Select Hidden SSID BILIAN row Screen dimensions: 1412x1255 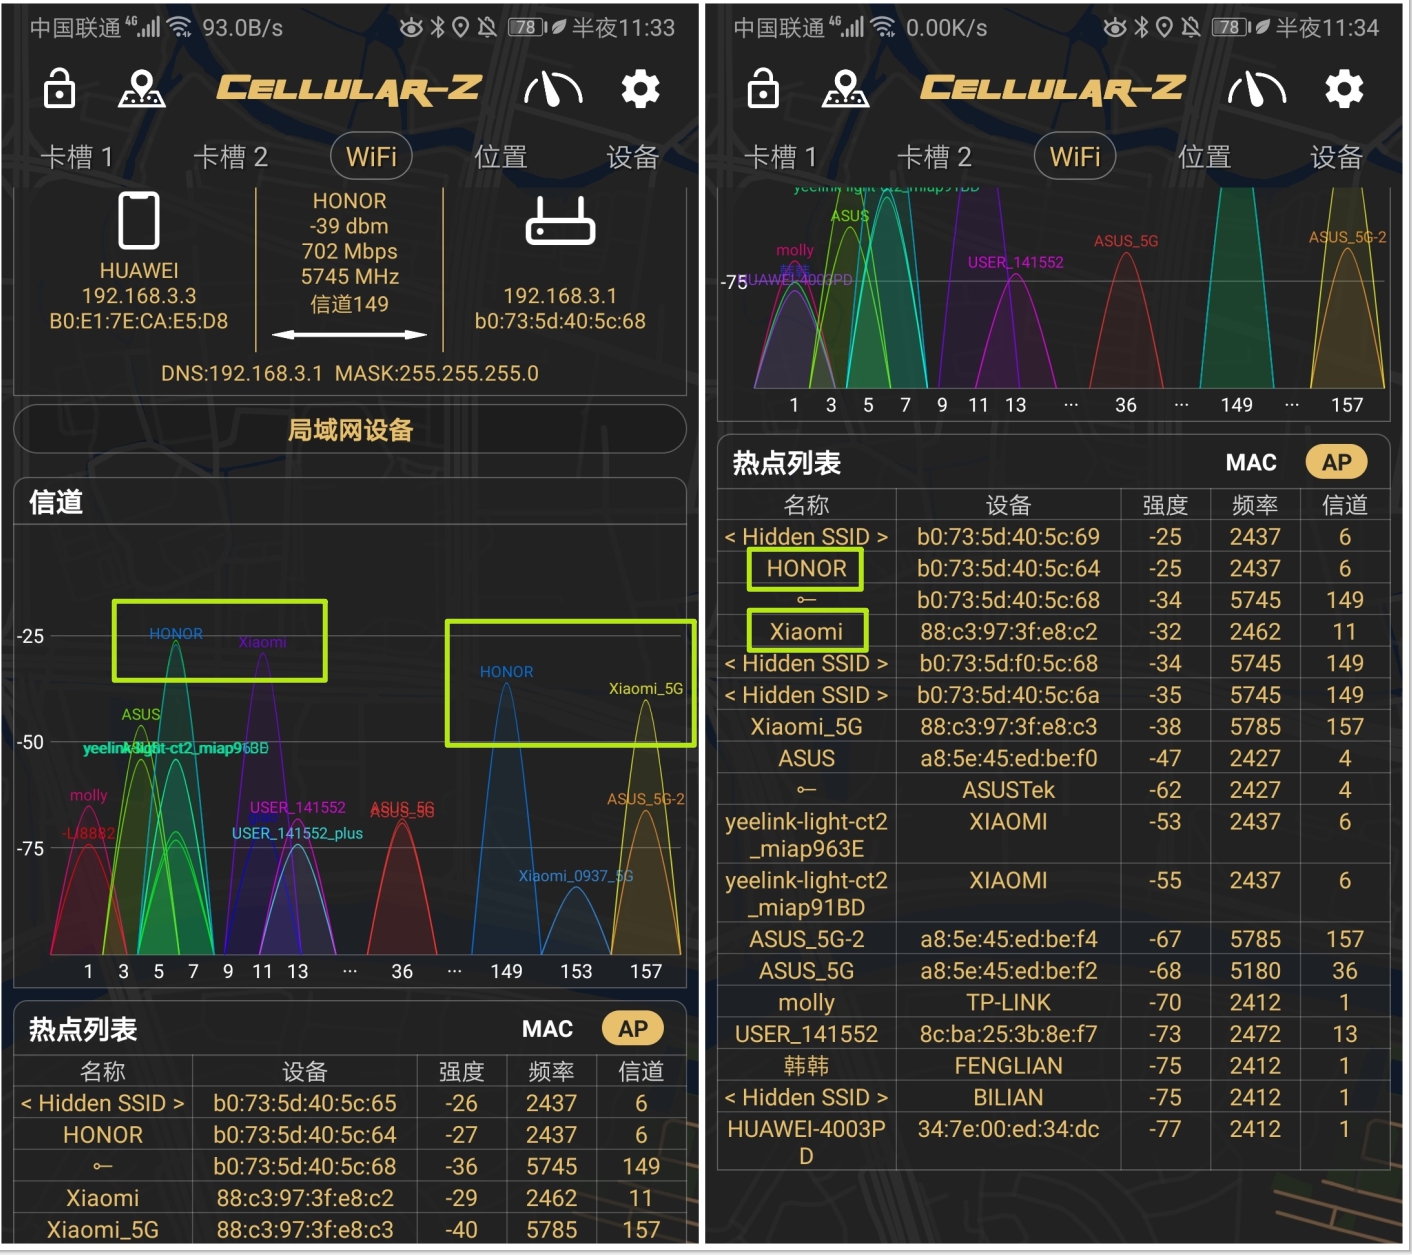[x=1054, y=1098]
